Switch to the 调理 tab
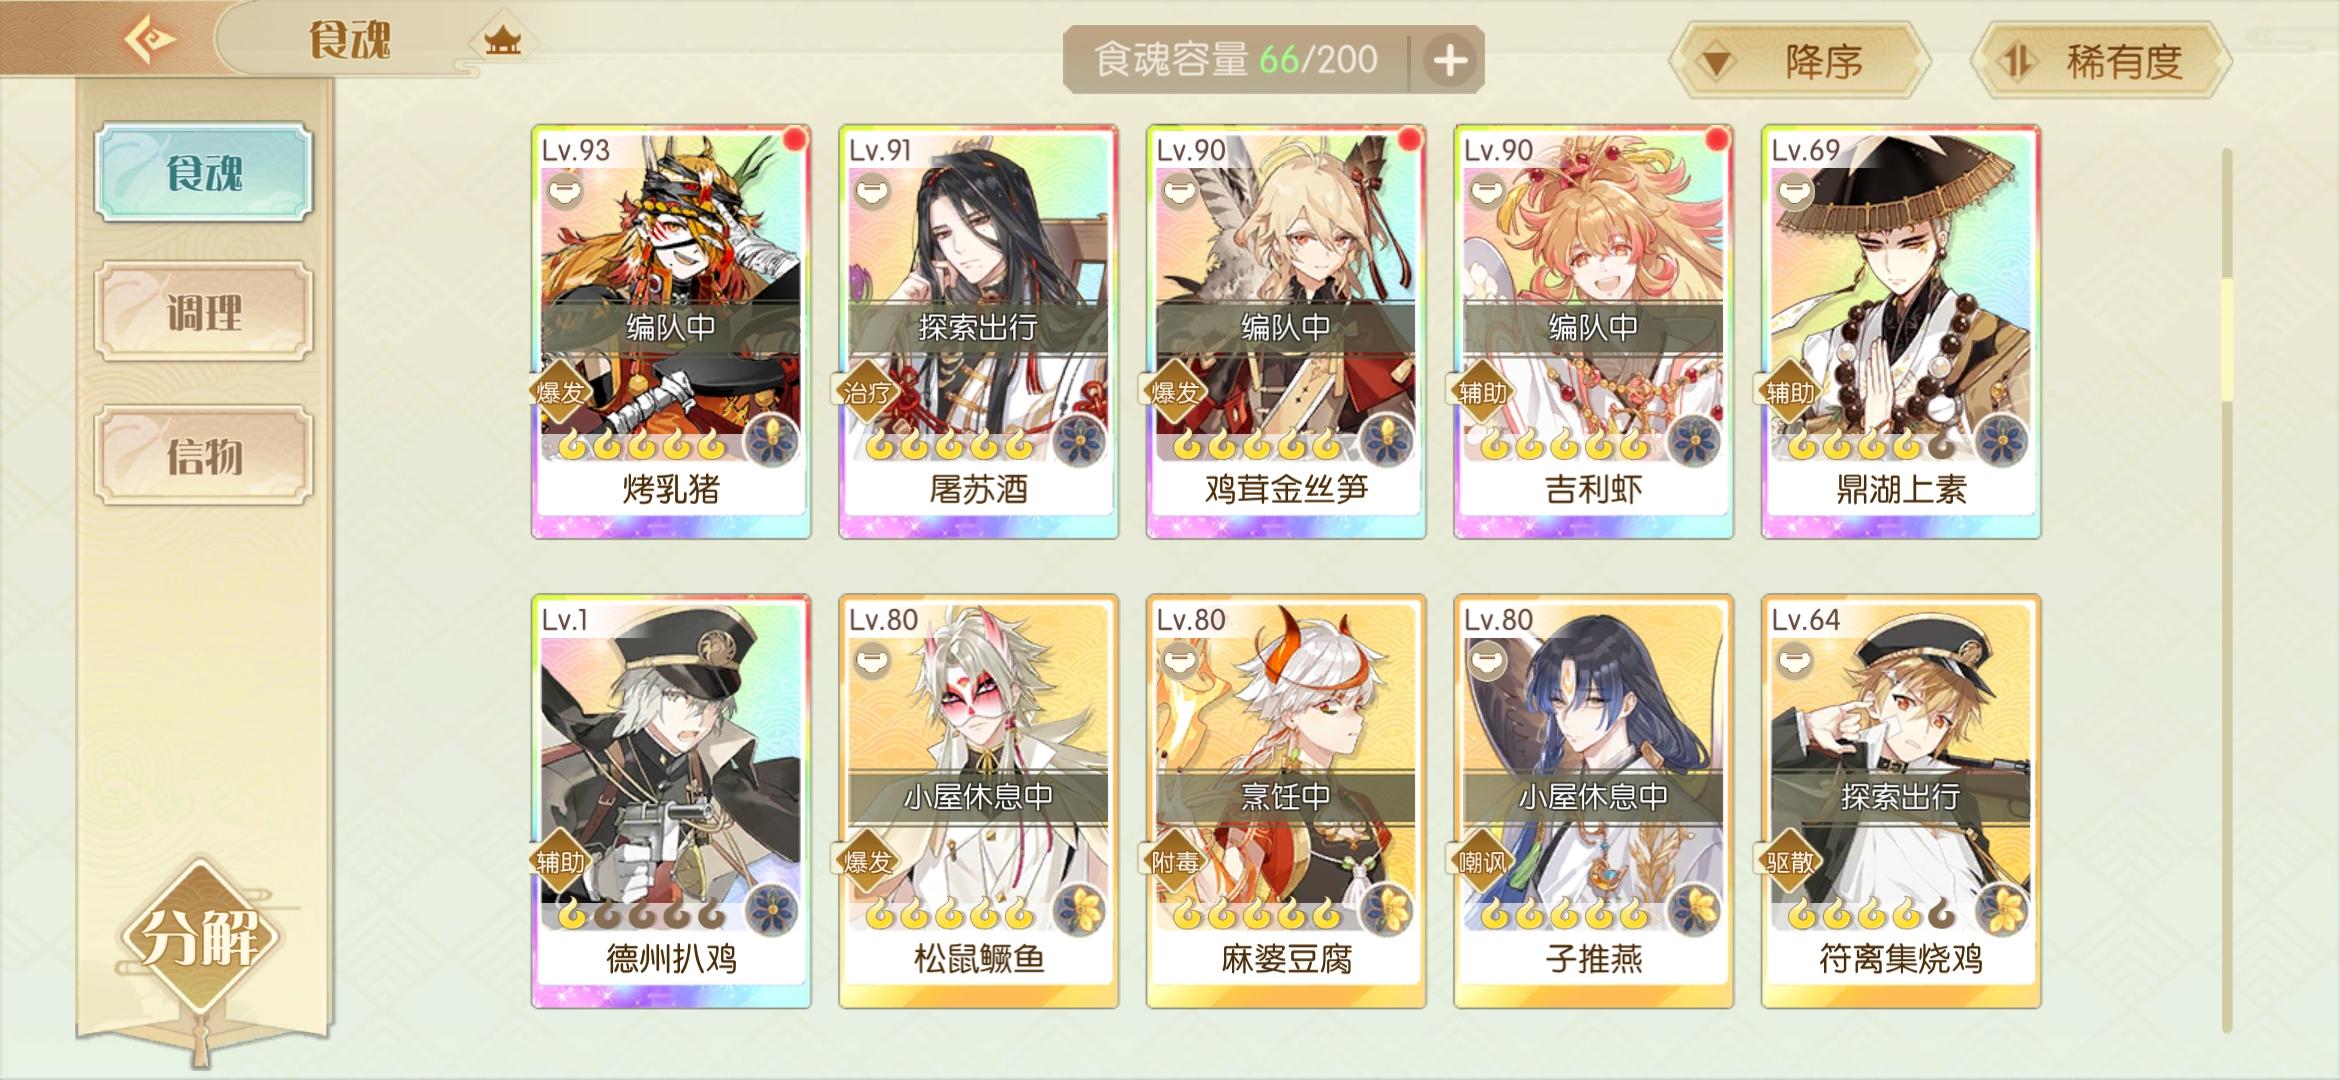2340x1080 pixels. tap(204, 313)
